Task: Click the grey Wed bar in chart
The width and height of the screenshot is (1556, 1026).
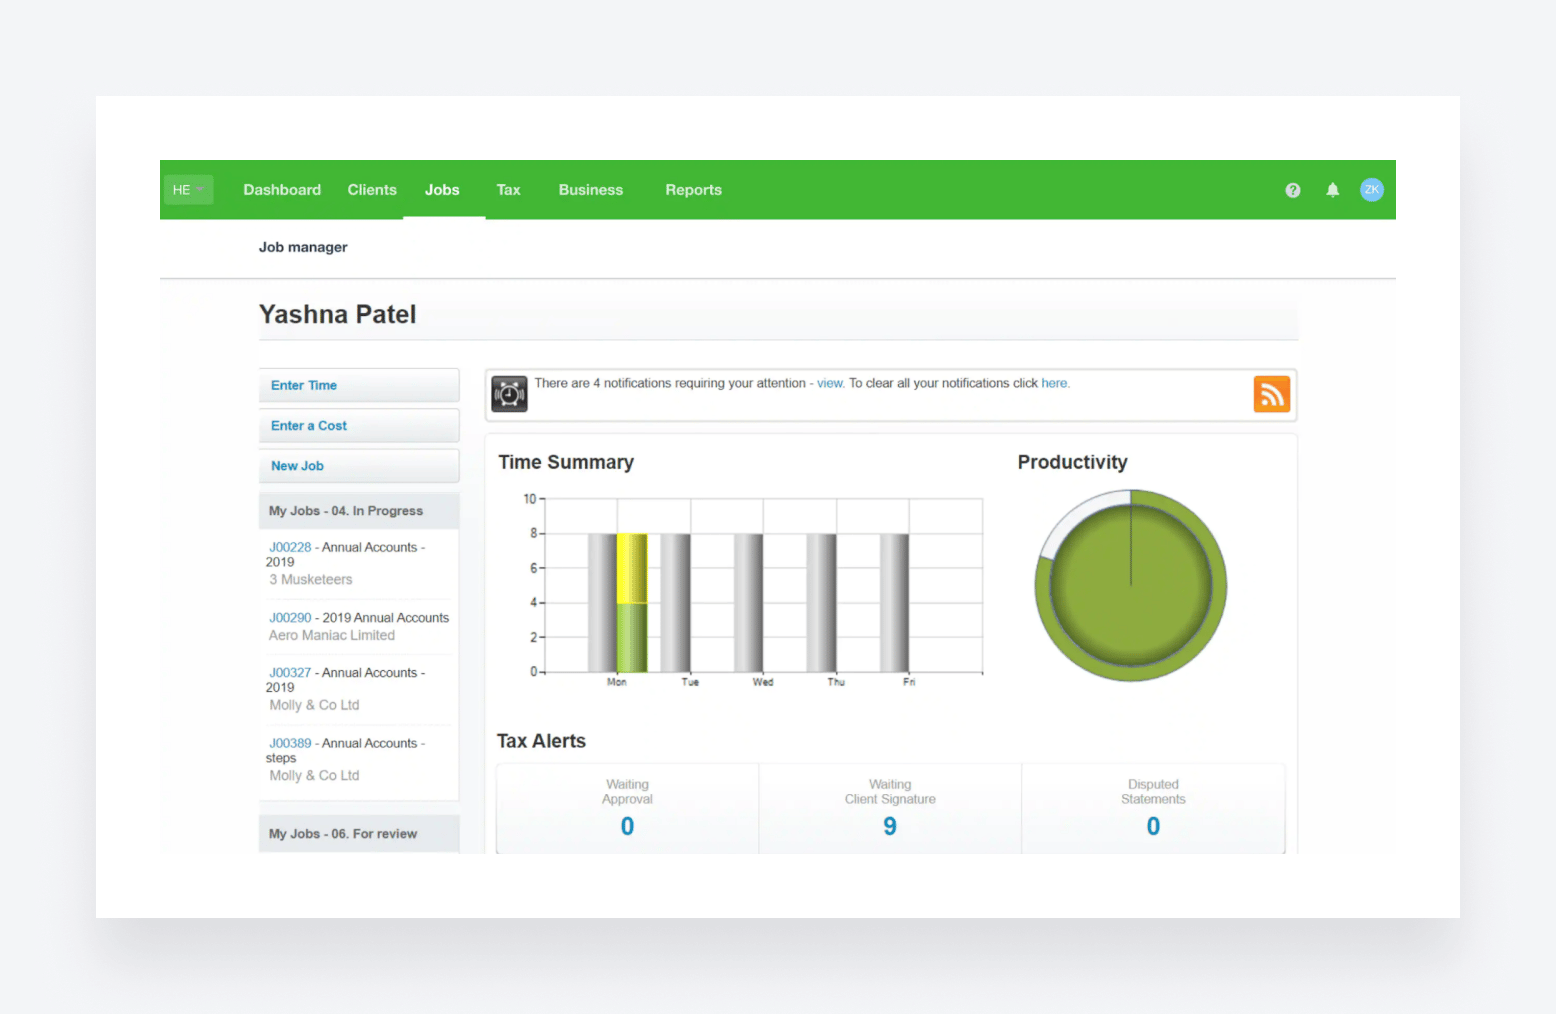Action: pos(748,603)
